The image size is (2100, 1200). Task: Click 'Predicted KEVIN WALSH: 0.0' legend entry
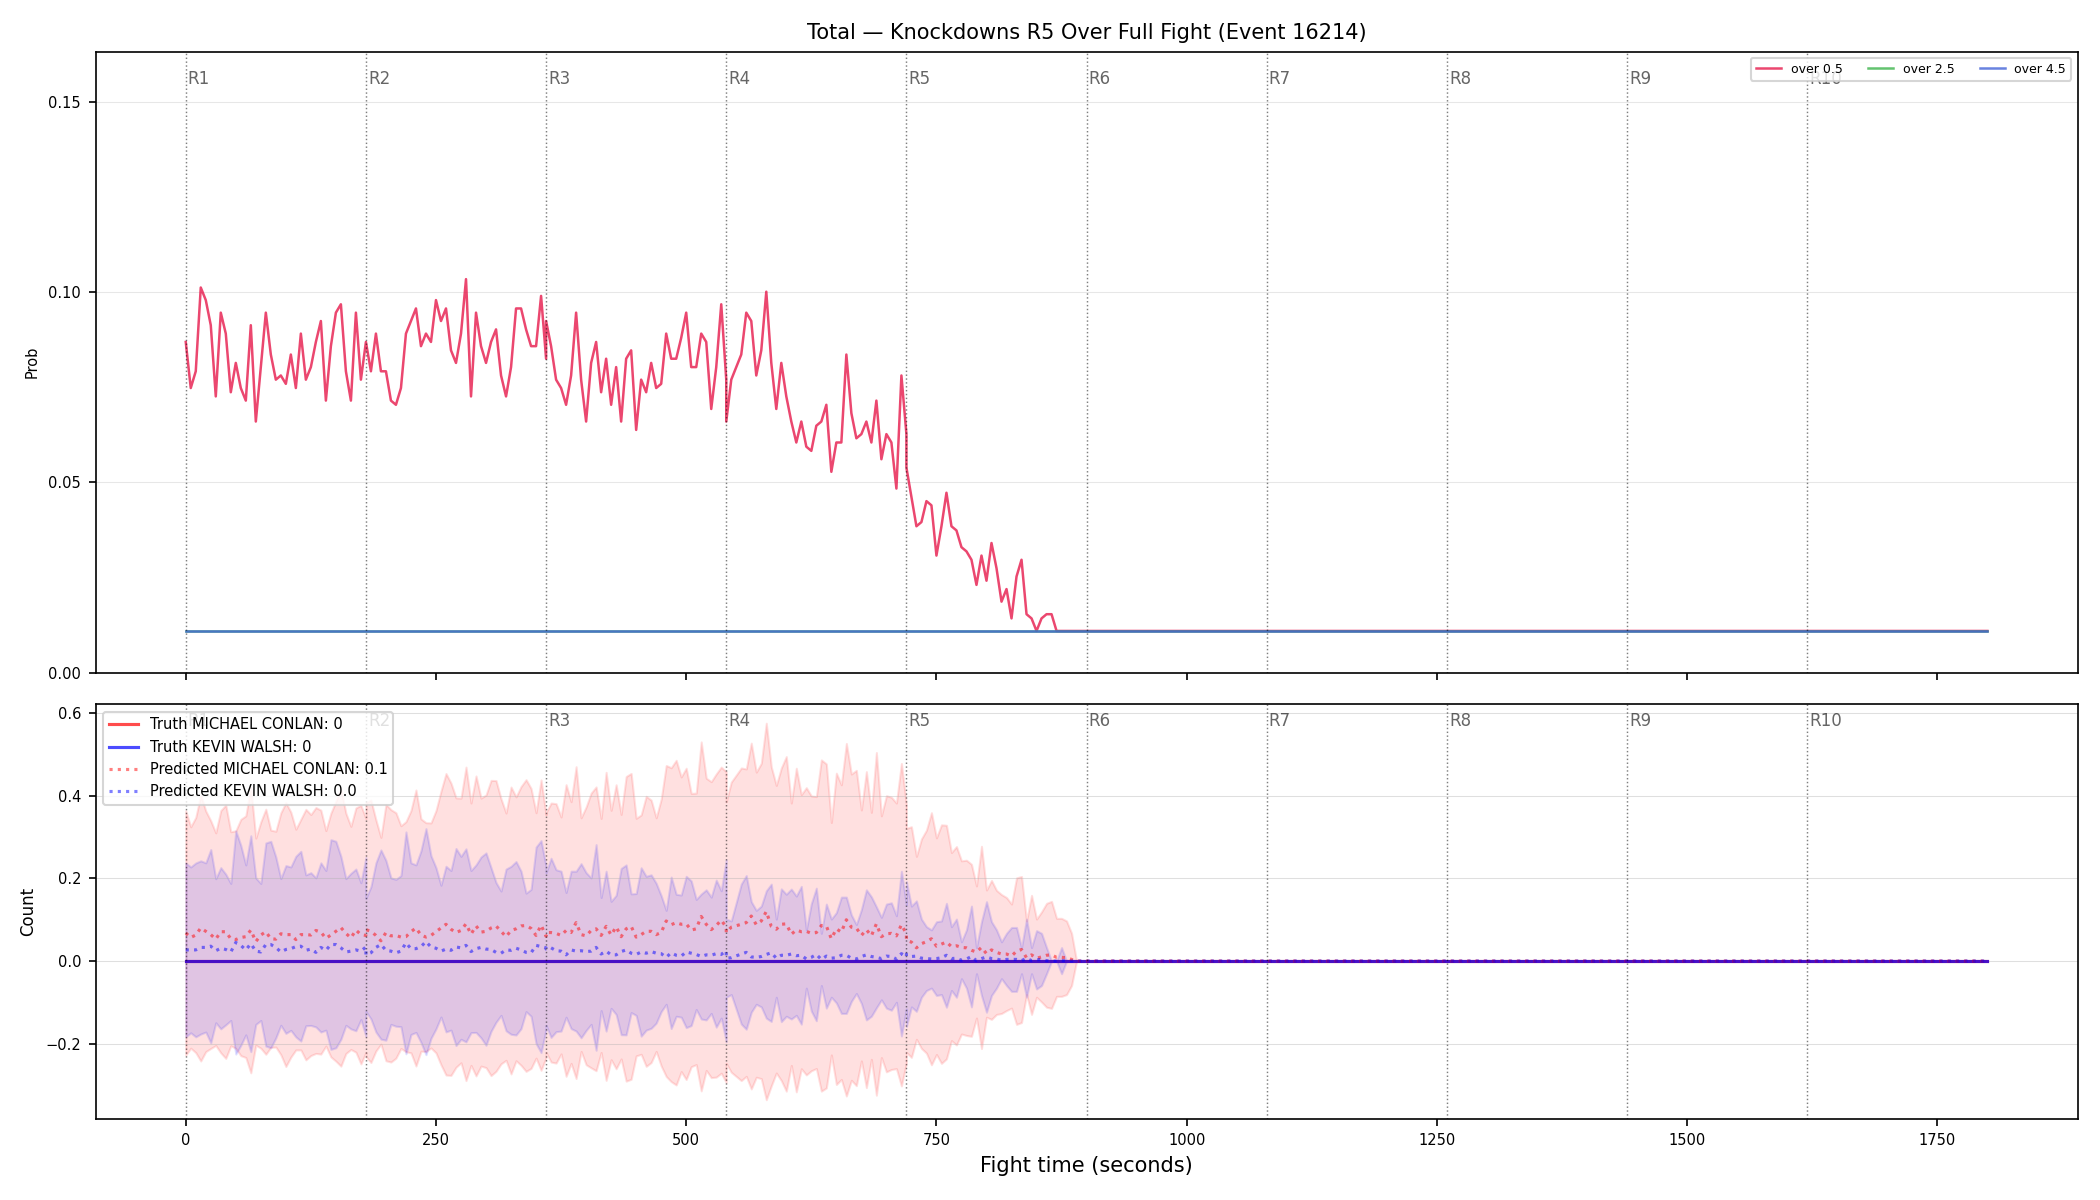(x=232, y=791)
